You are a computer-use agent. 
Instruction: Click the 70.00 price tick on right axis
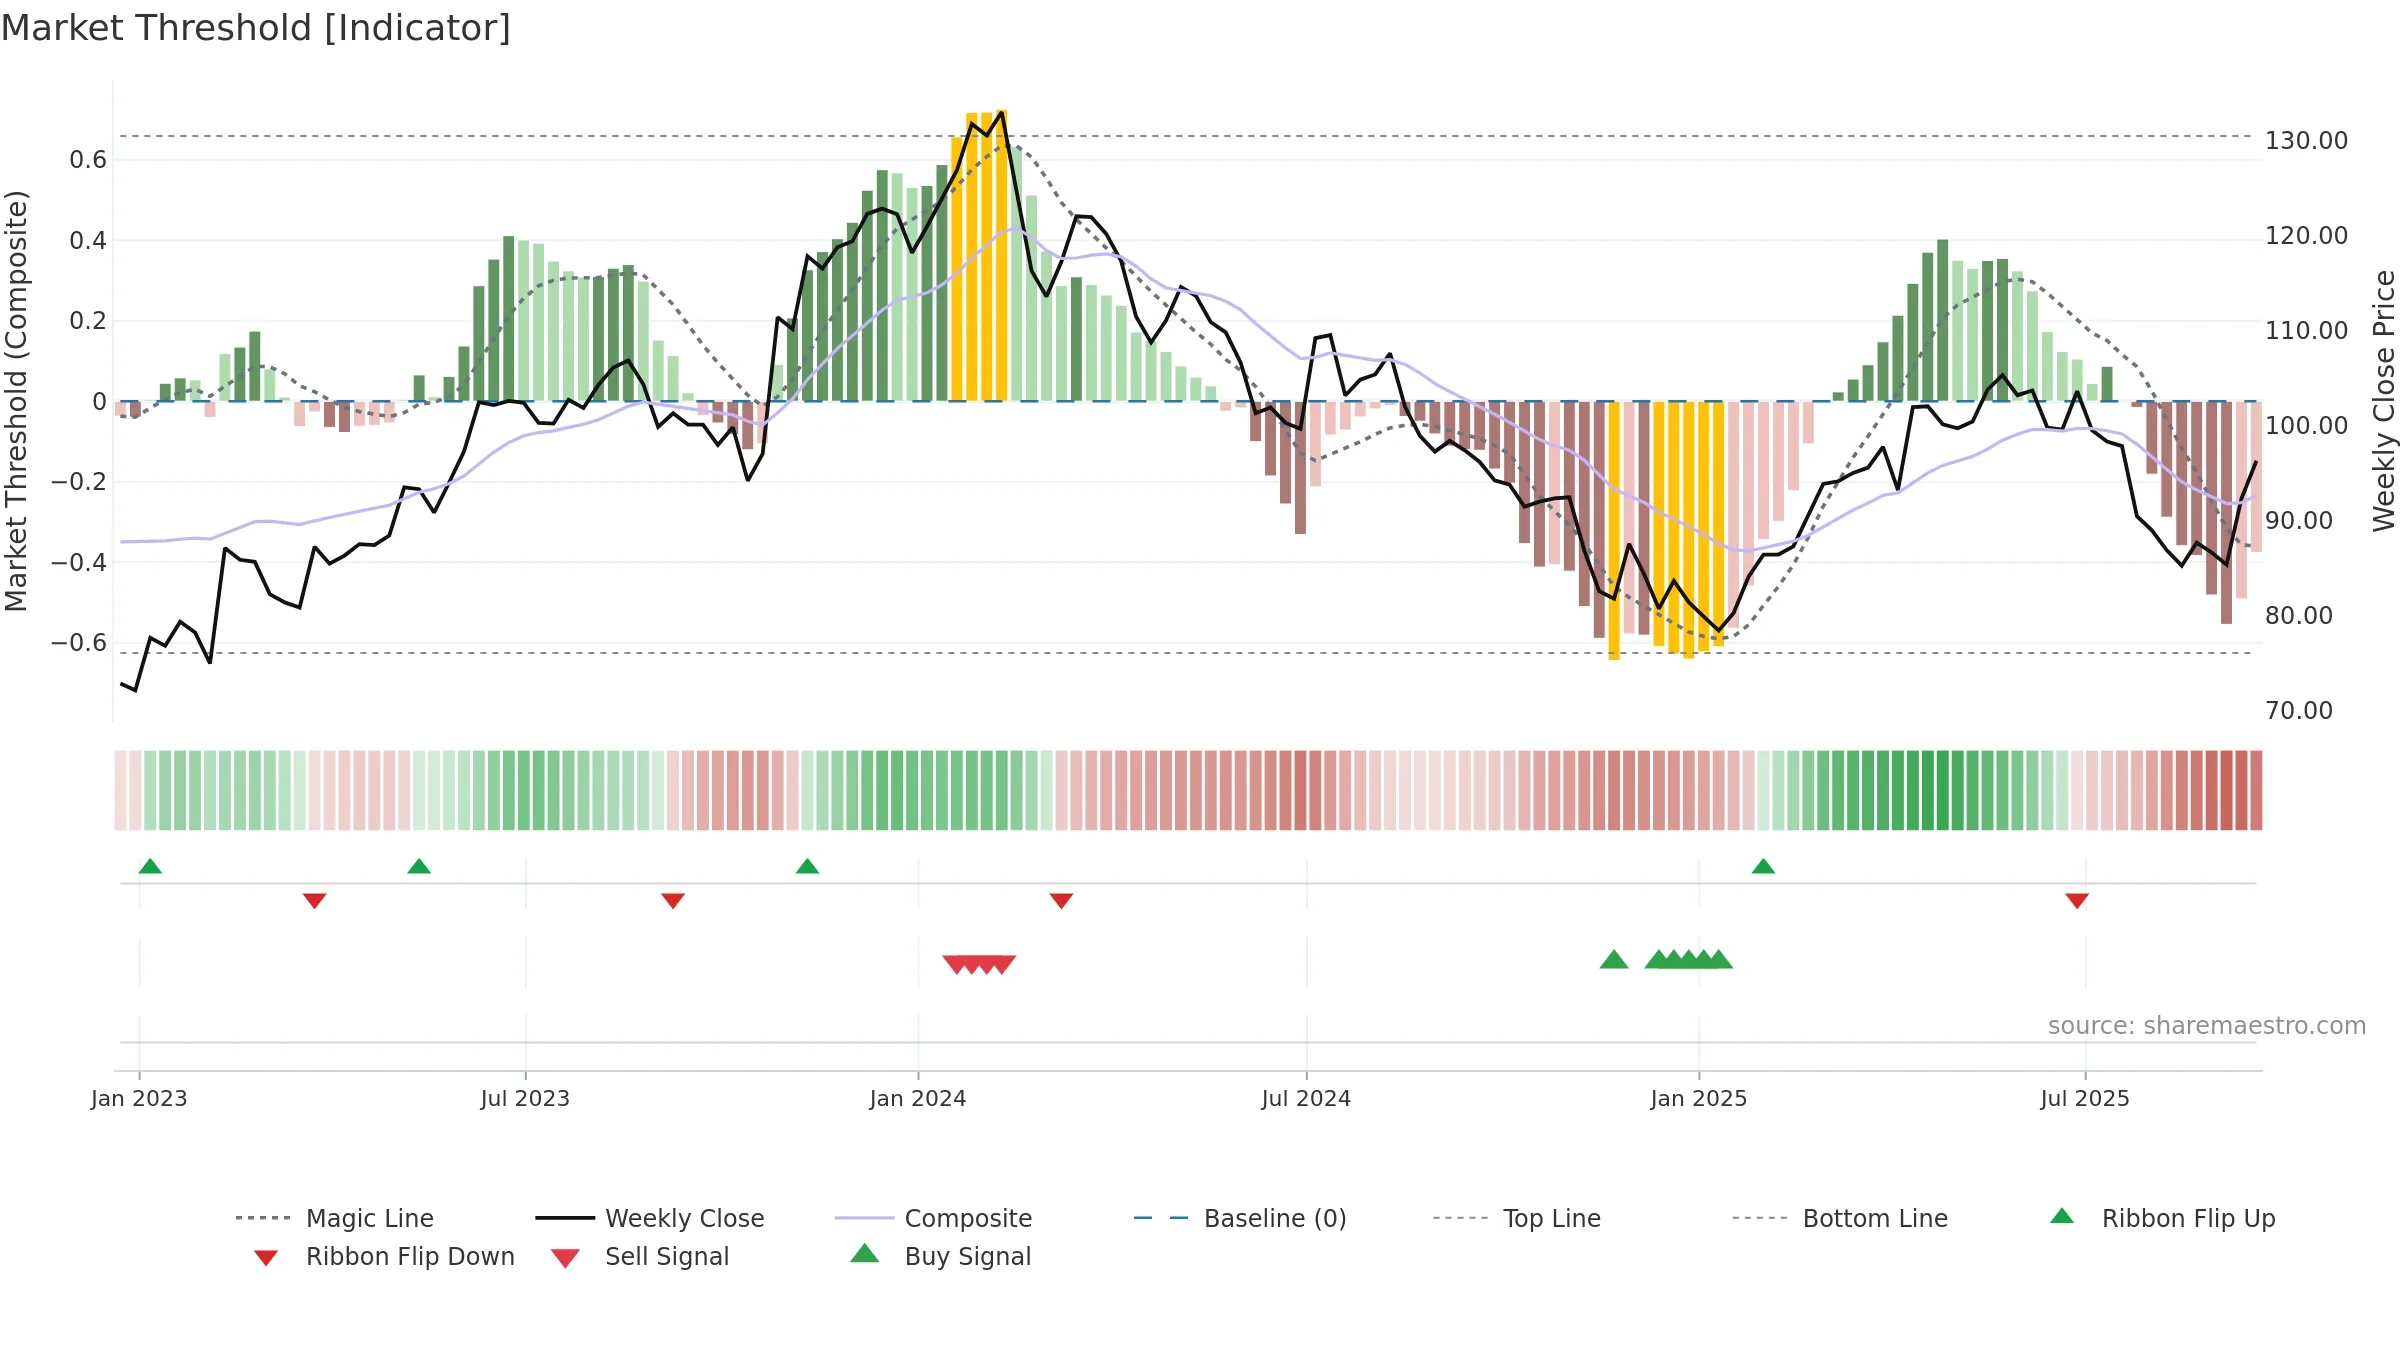click(2299, 711)
